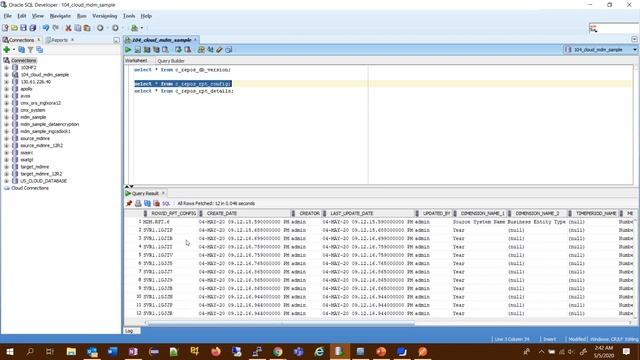This screenshot has height=360, width=640.
Task: Click the horizontal scrollbar under results grid
Action: point(281,323)
